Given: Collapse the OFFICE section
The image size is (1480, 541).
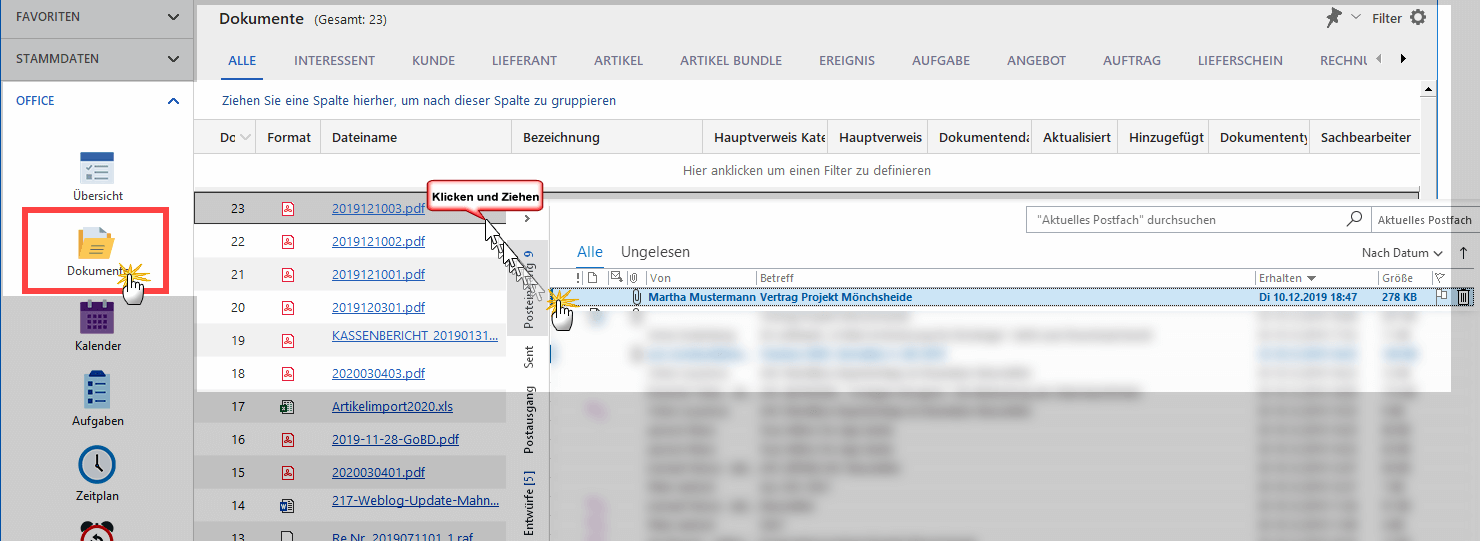Looking at the screenshot, I should (174, 101).
